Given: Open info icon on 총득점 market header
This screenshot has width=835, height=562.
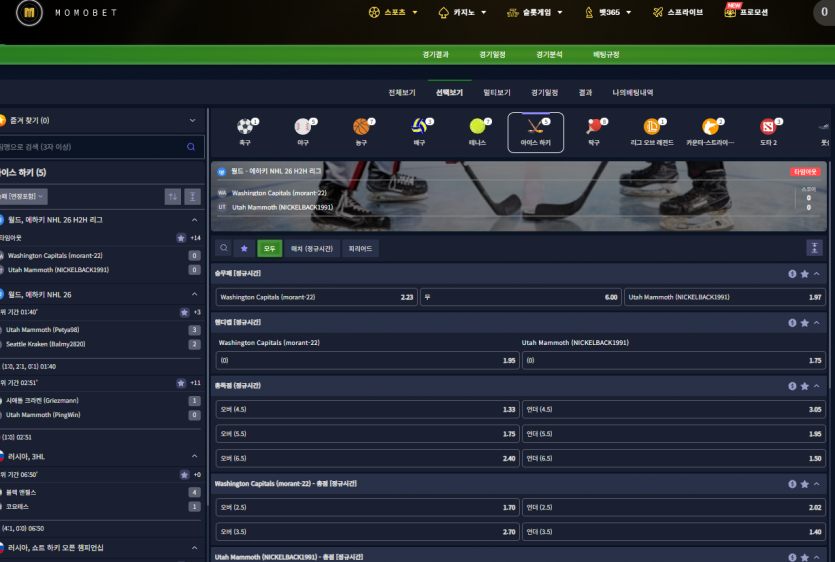Looking at the screenshot, I should [x=792, y=386].
